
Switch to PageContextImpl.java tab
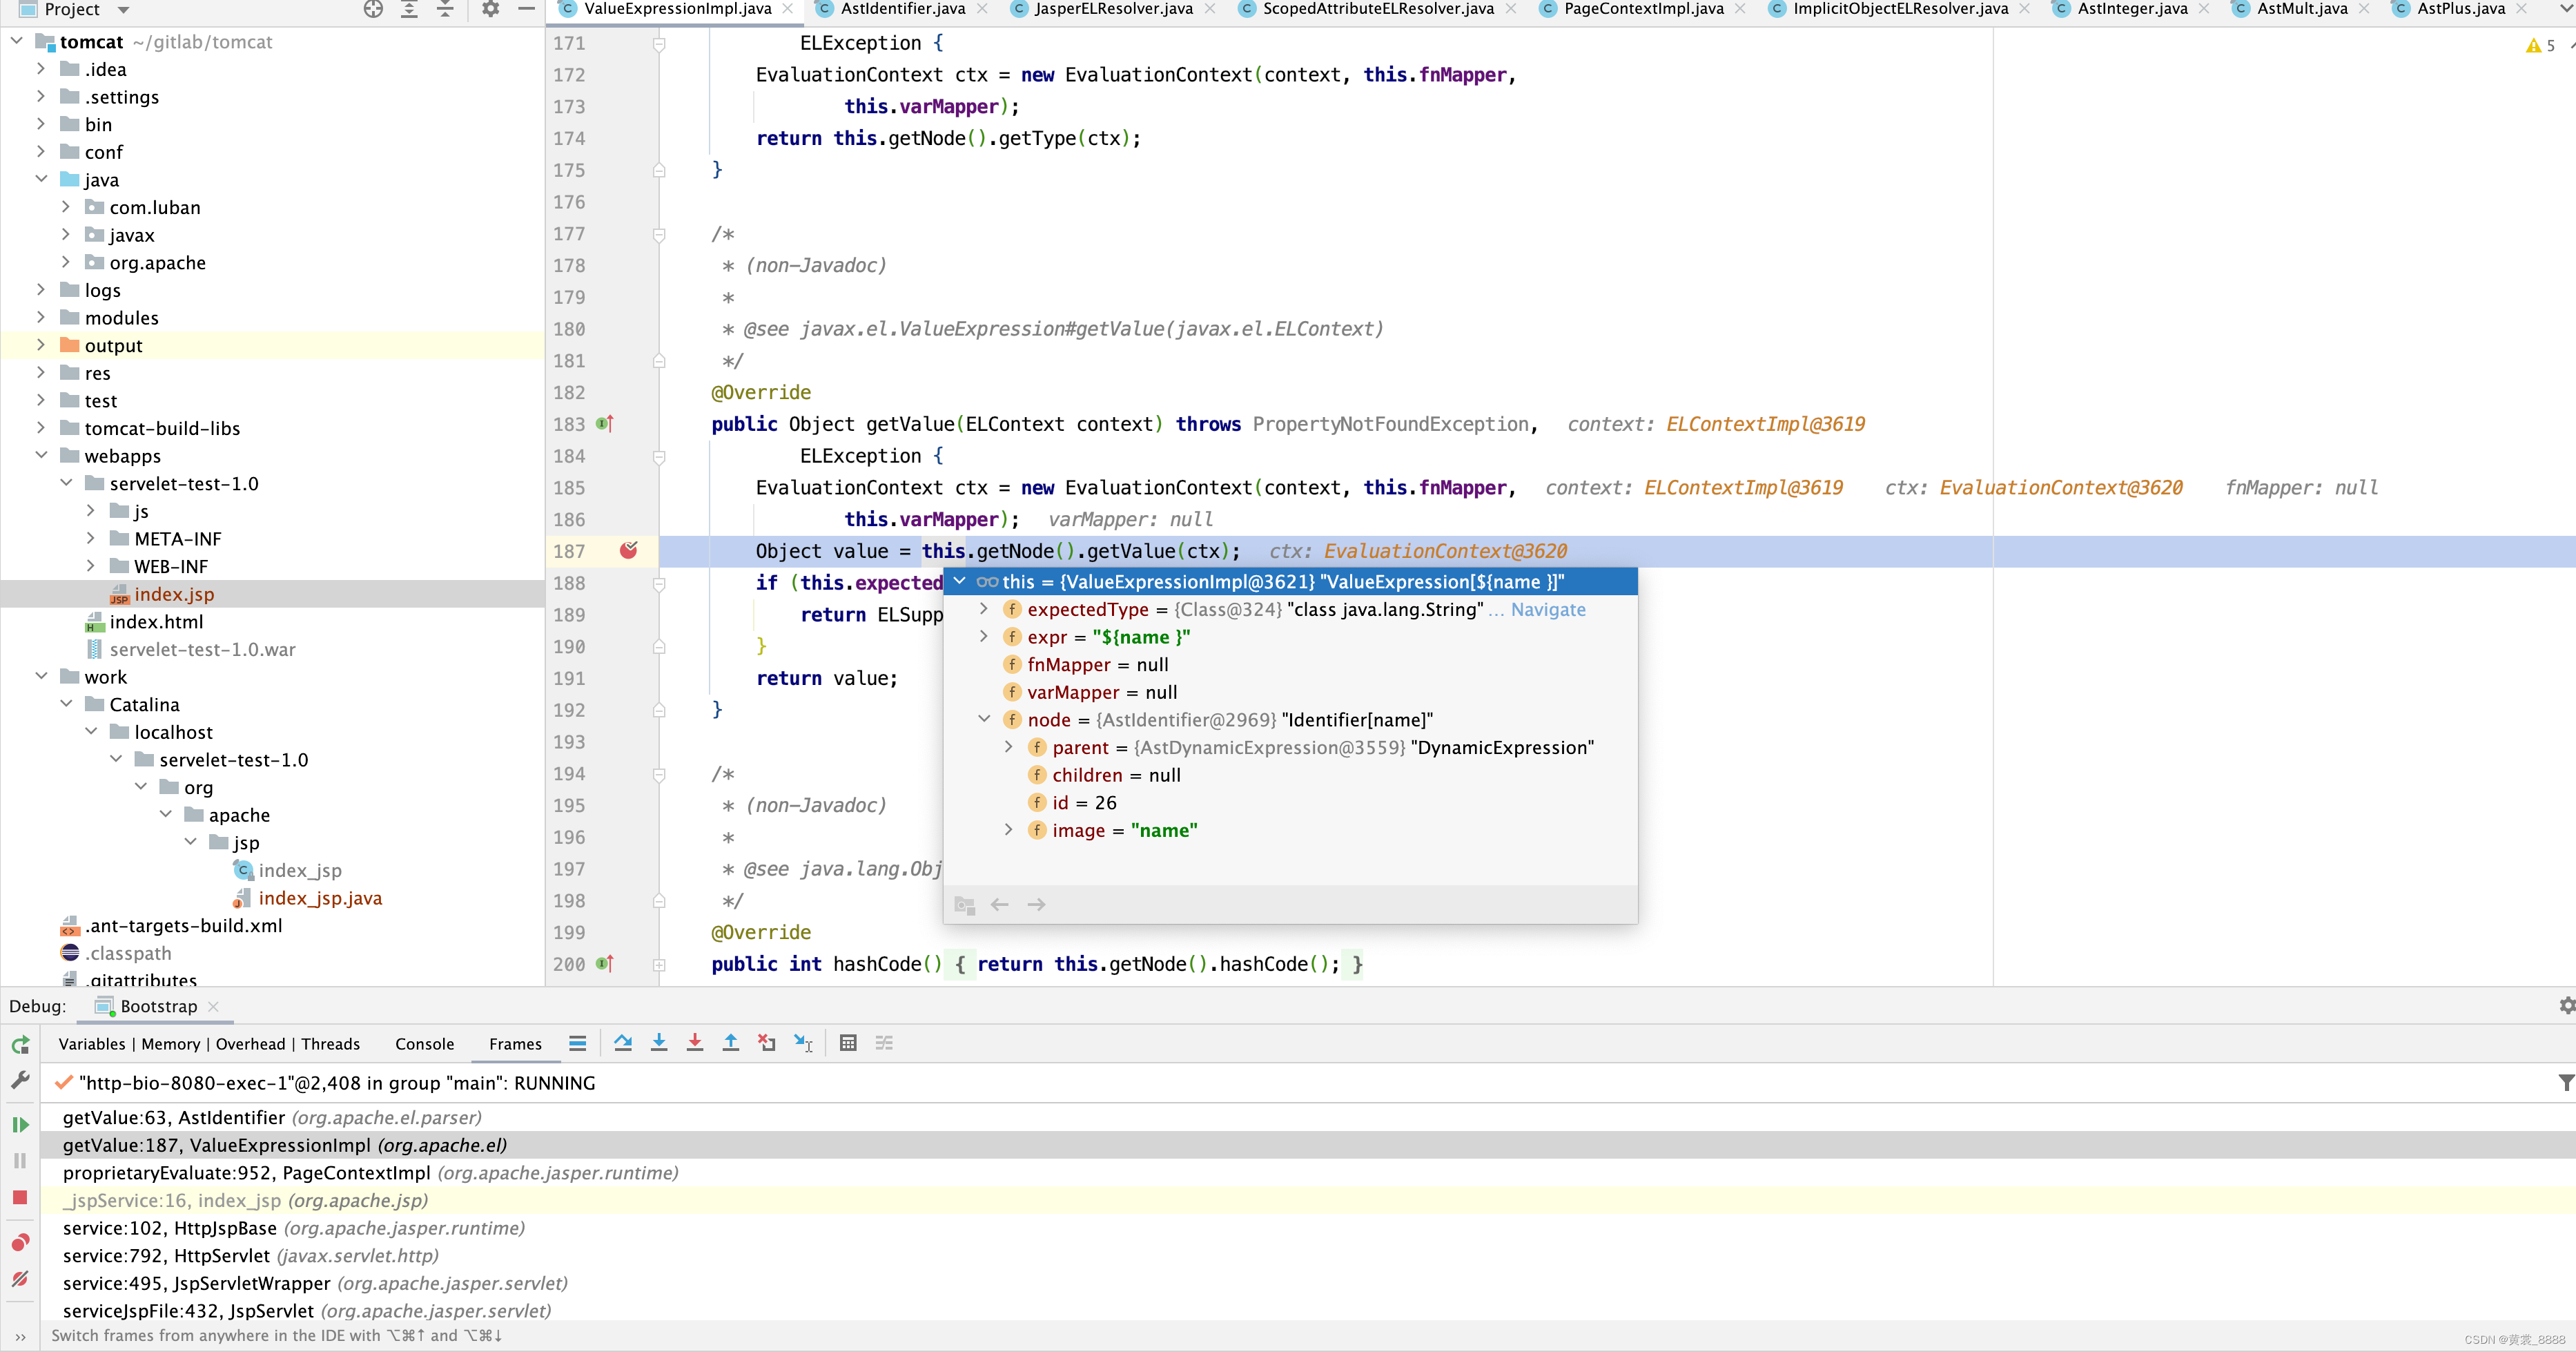tap(1642, 9)
